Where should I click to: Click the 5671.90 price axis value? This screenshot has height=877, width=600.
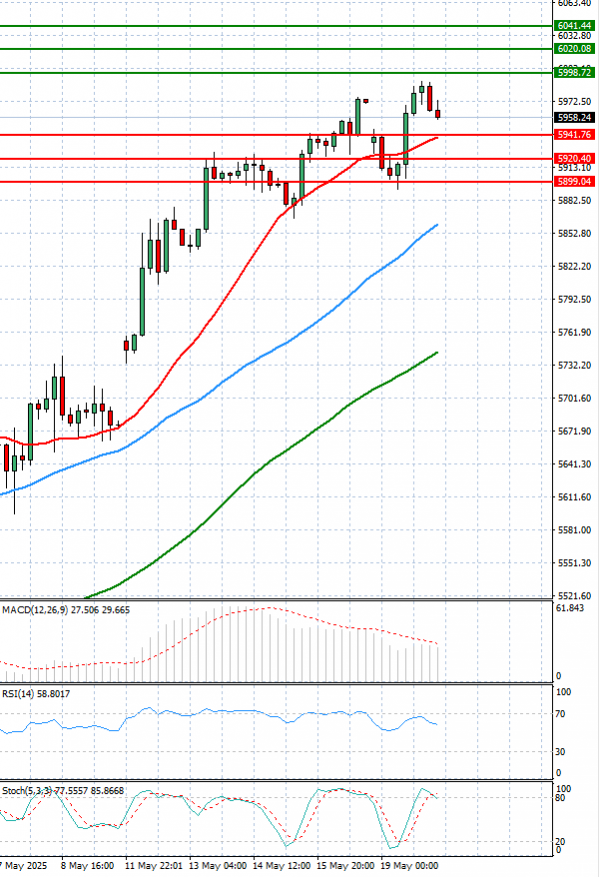574,431
